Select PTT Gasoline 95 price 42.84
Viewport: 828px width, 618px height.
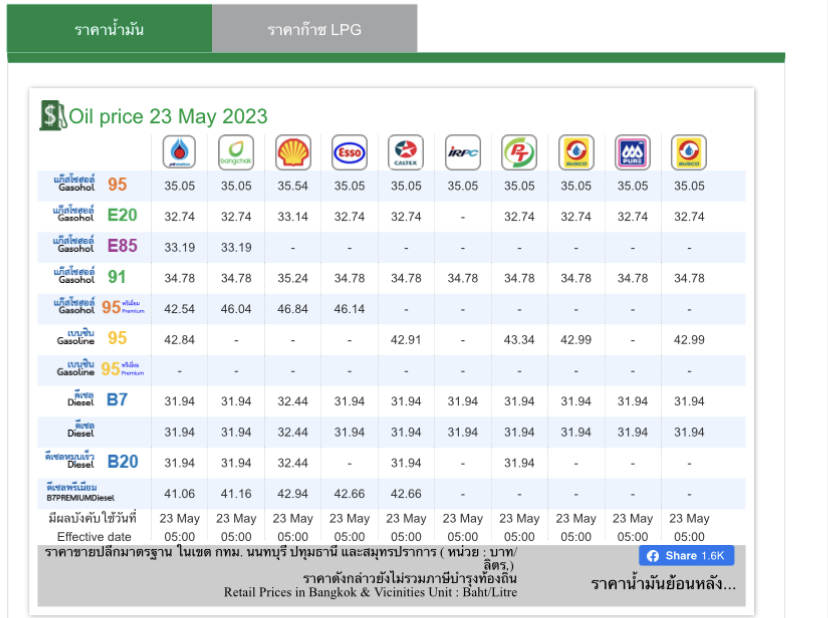click(180, 340)
